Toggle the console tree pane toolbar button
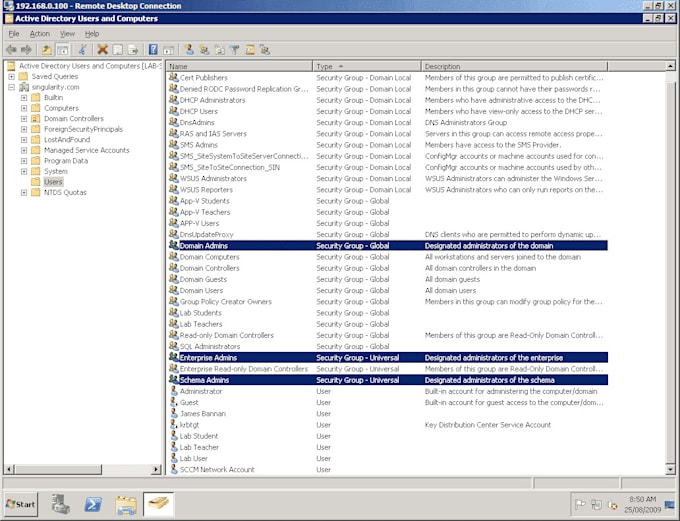 62,50
